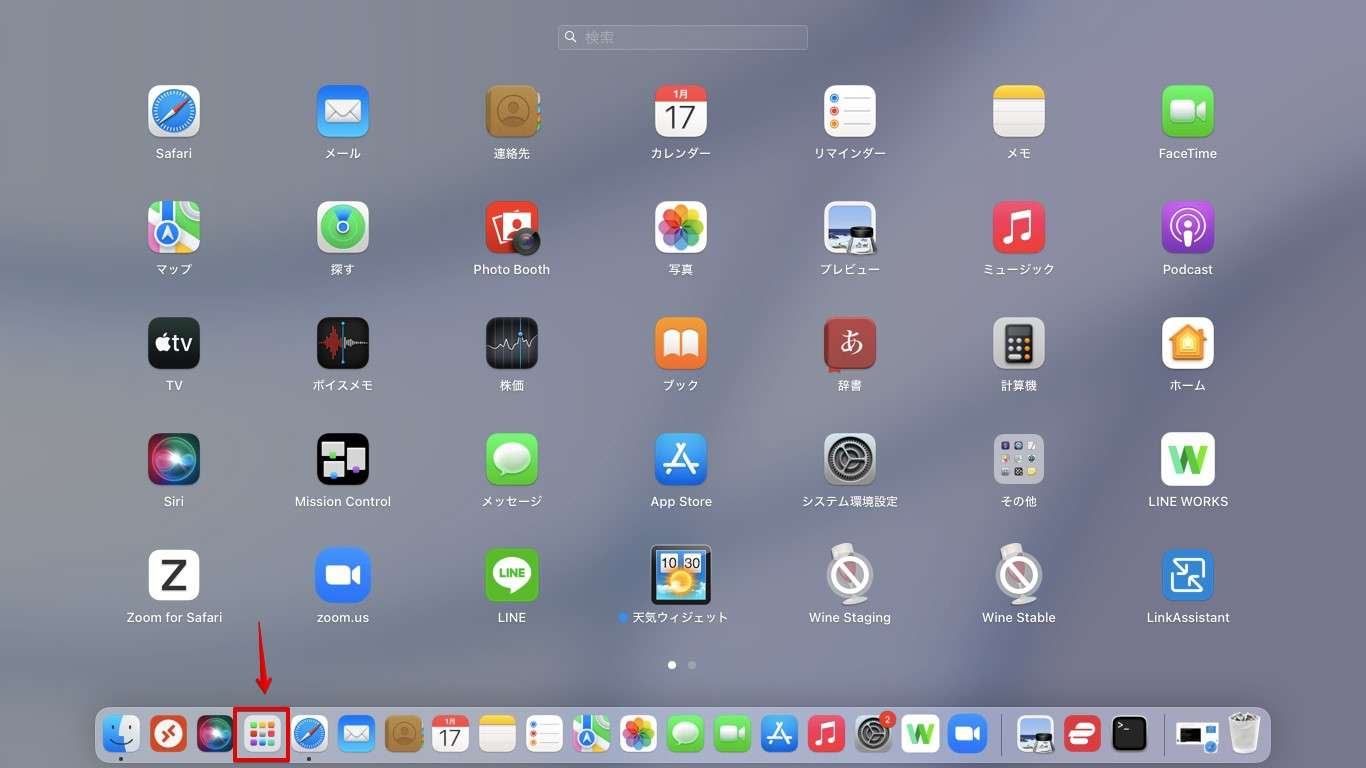Screen dimensions: 1366x768
Task: Open マップ in the Launchpad grid
Action: pyautogui.click(x=174, y=227)
